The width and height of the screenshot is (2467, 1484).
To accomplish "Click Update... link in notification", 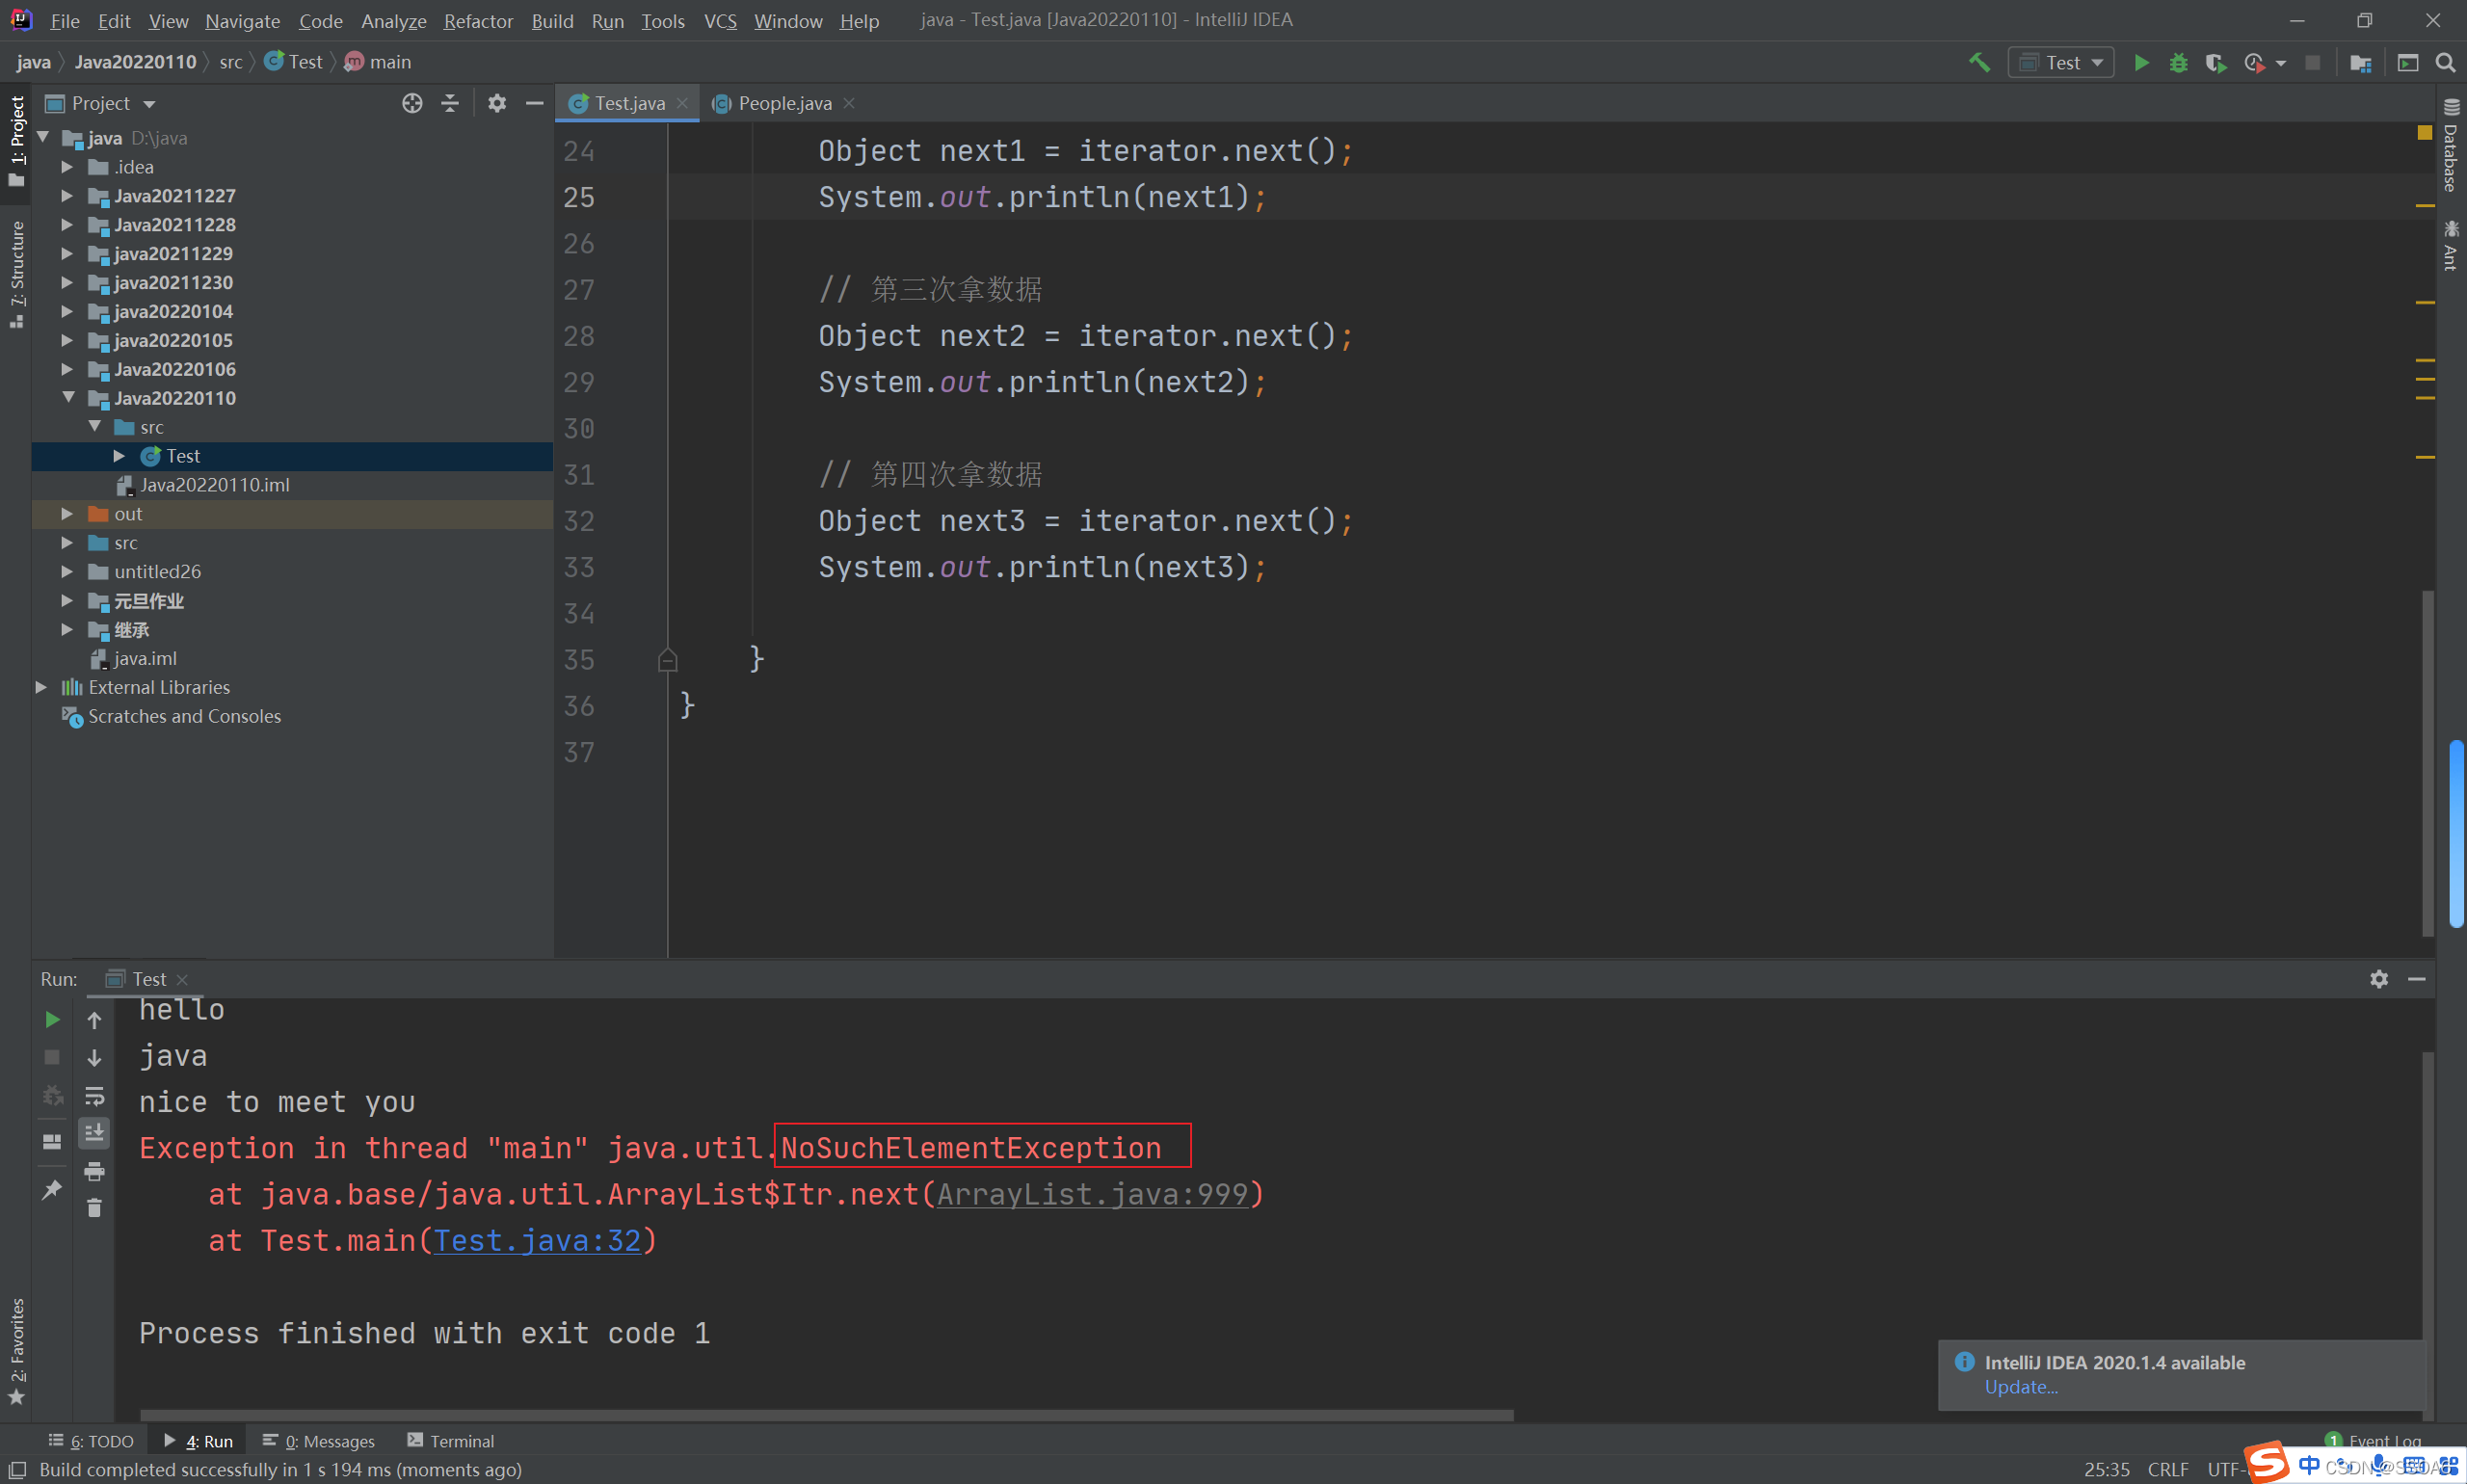I will point(2021,1387).
